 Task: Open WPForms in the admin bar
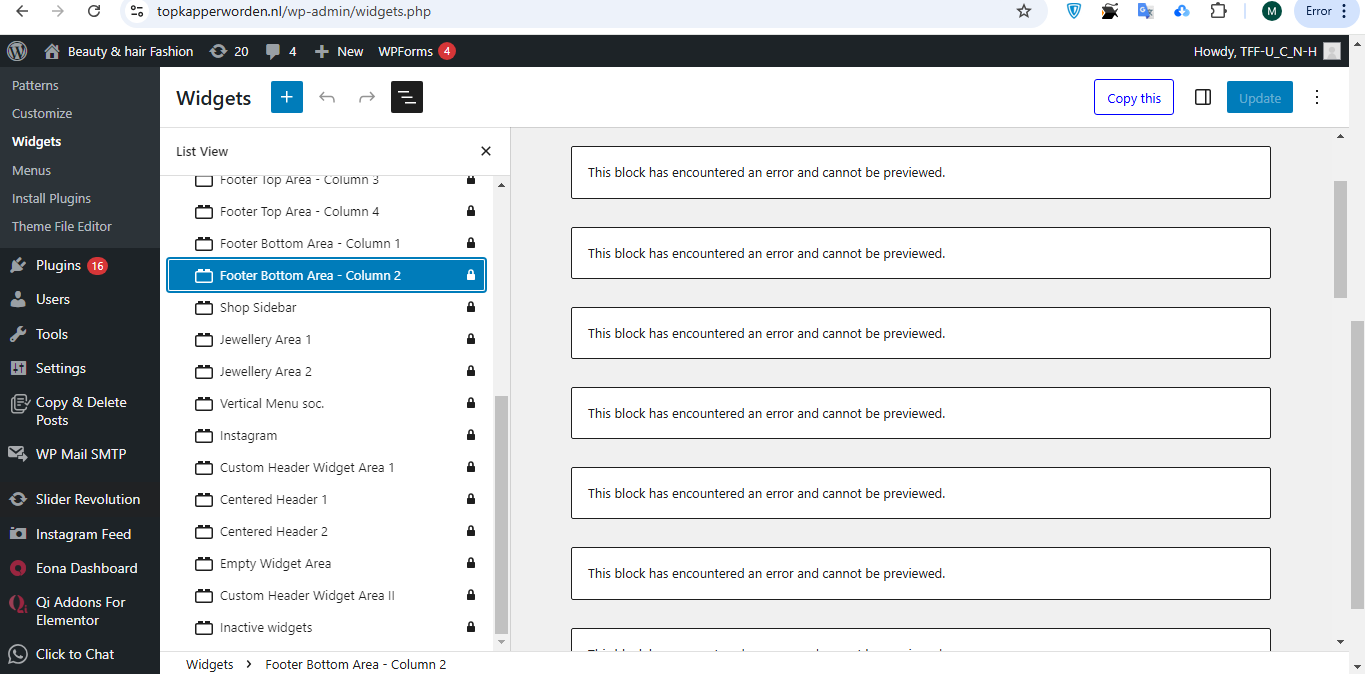(416, 51)
